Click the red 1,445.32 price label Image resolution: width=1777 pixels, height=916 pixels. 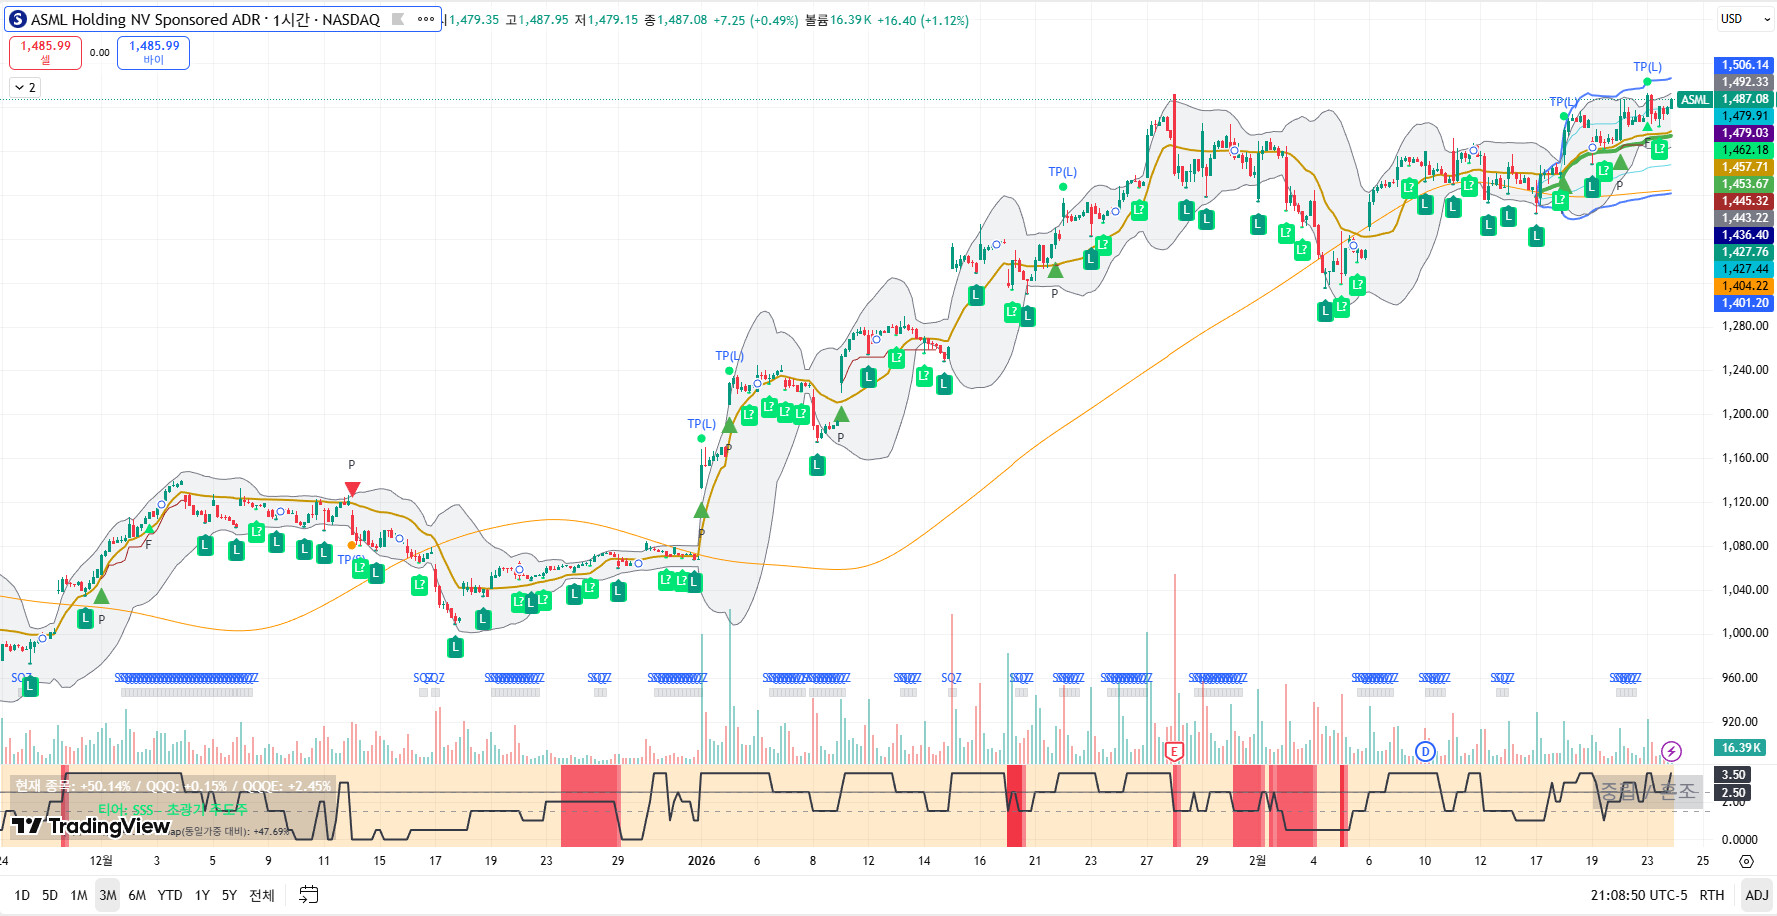[x=1744, y=201]
